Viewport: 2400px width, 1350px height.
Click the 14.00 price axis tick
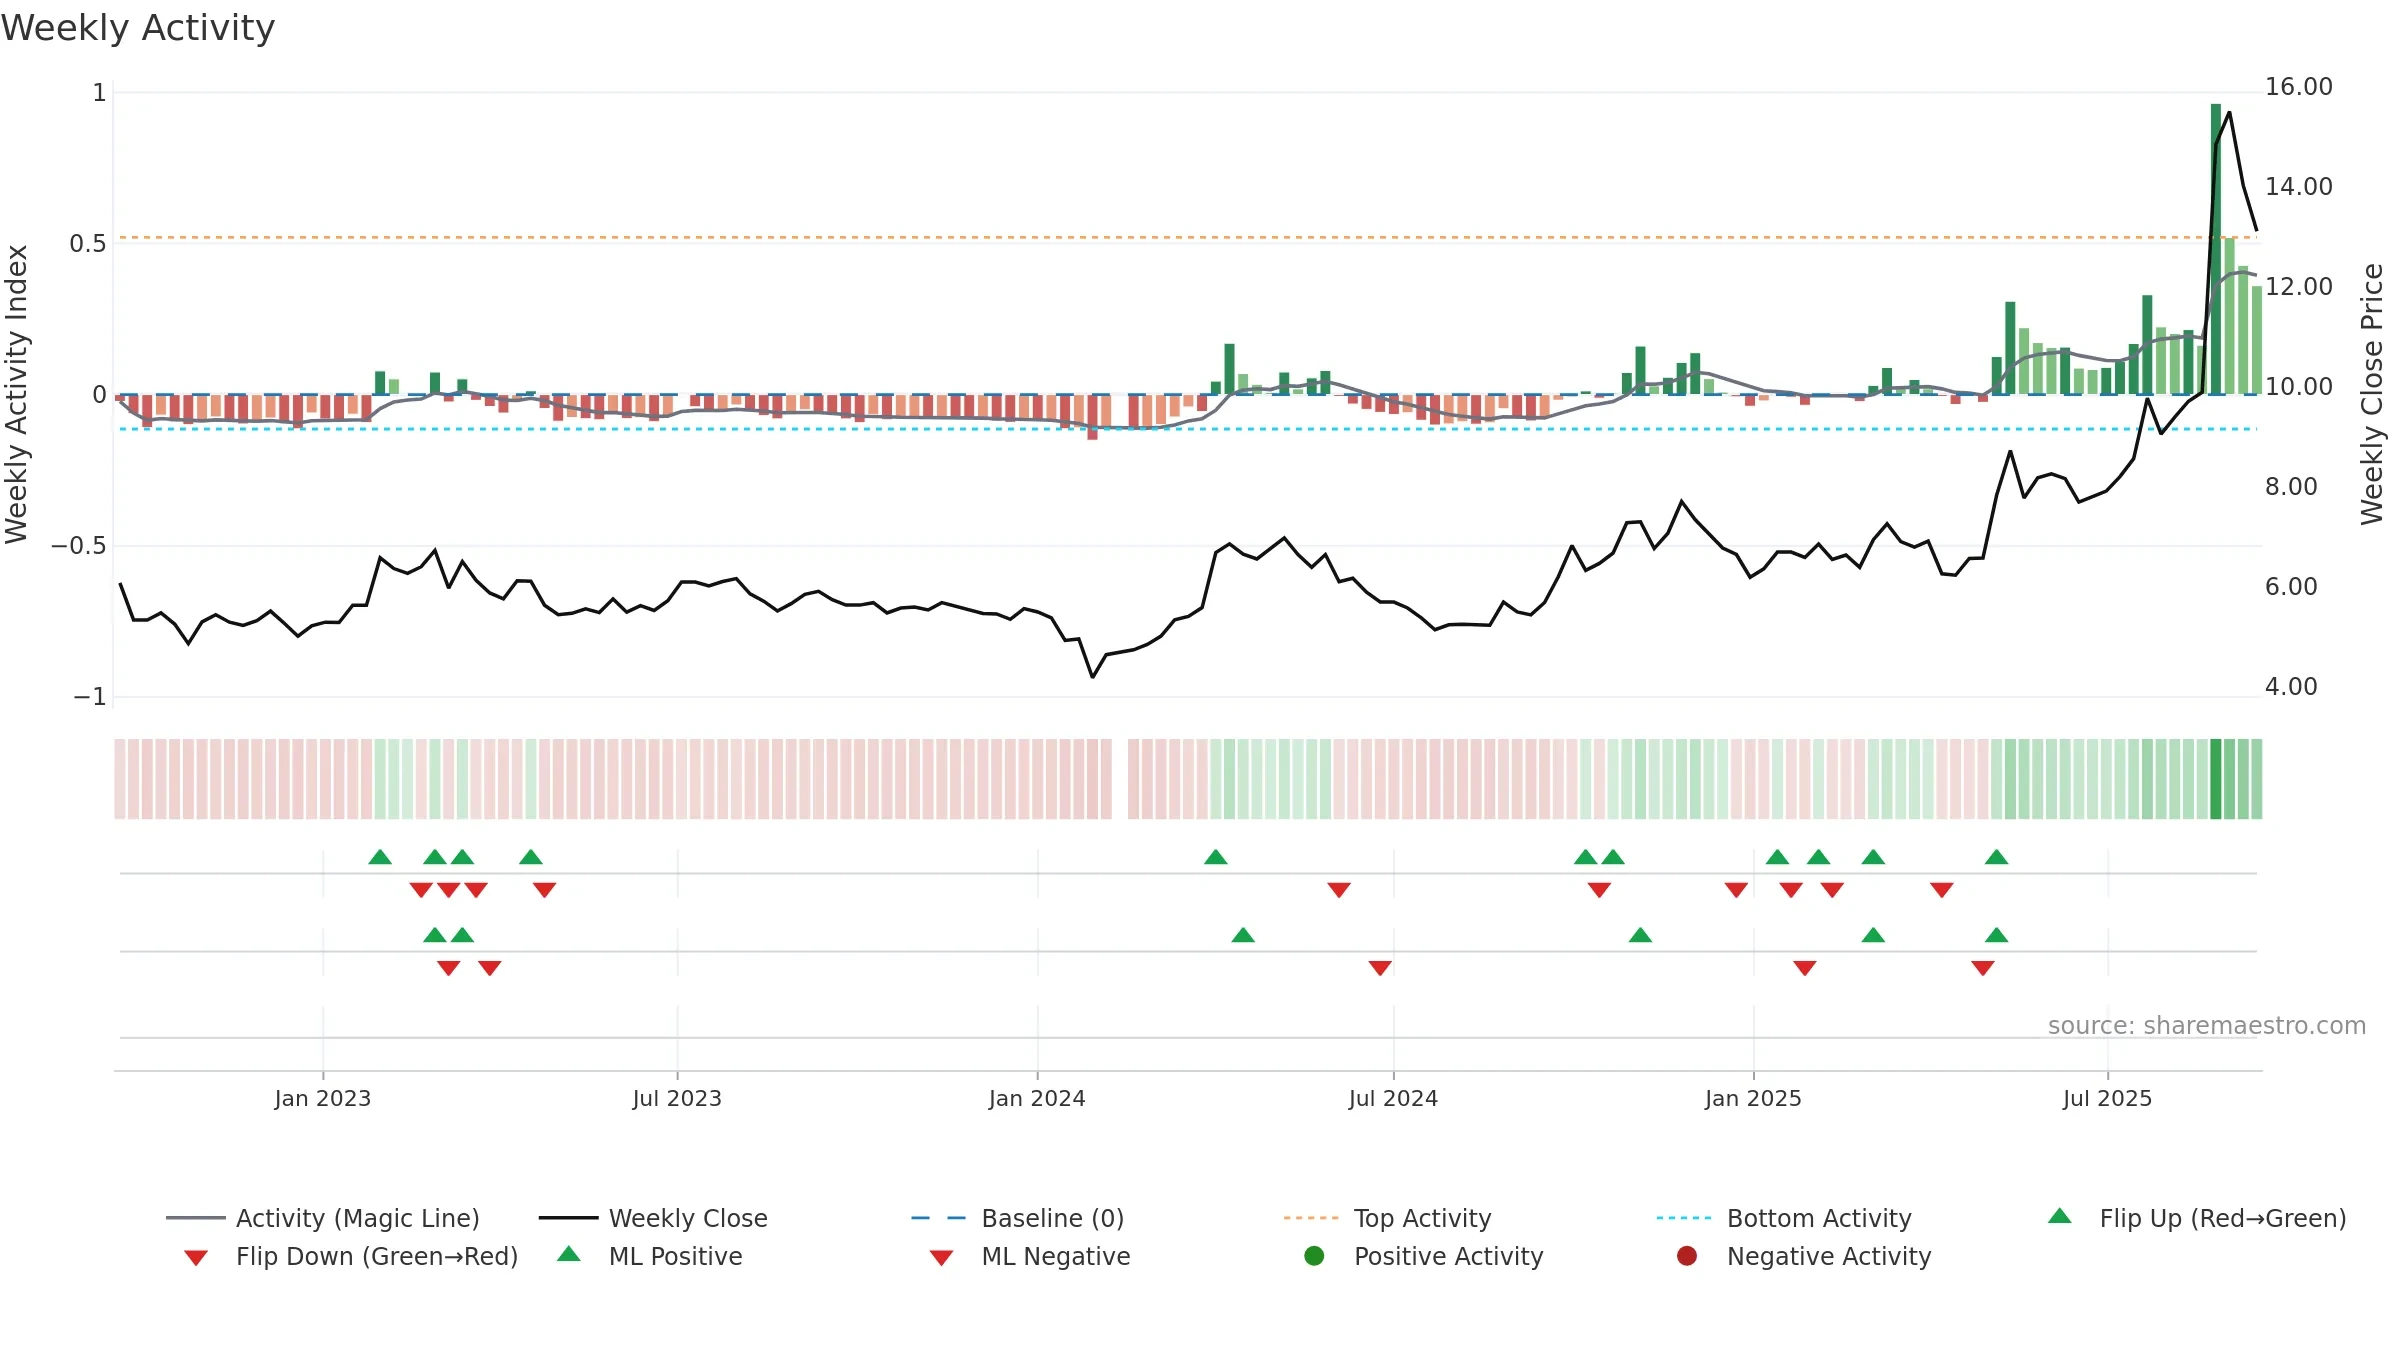point(2298,187)
